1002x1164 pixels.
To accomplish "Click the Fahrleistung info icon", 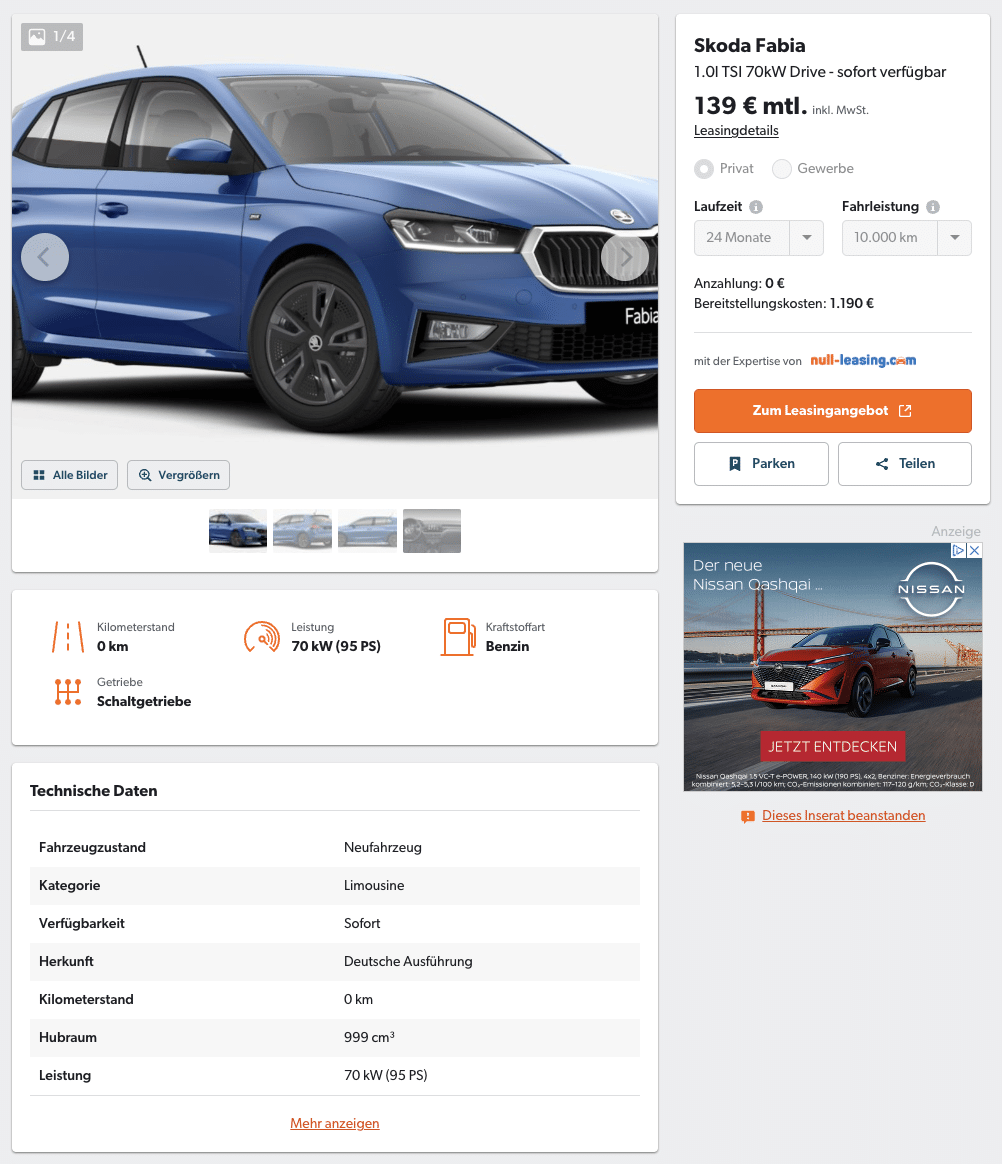I will (x=933, y=207).
